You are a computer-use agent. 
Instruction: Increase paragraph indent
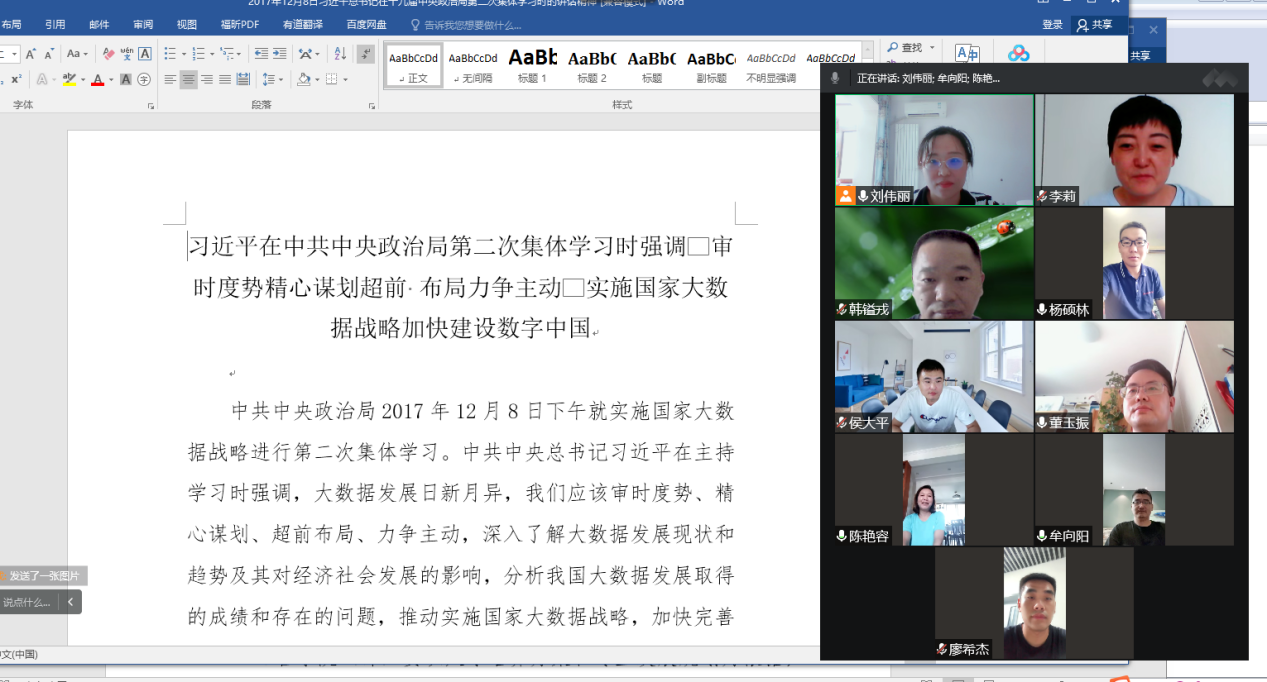coord(278,54)
